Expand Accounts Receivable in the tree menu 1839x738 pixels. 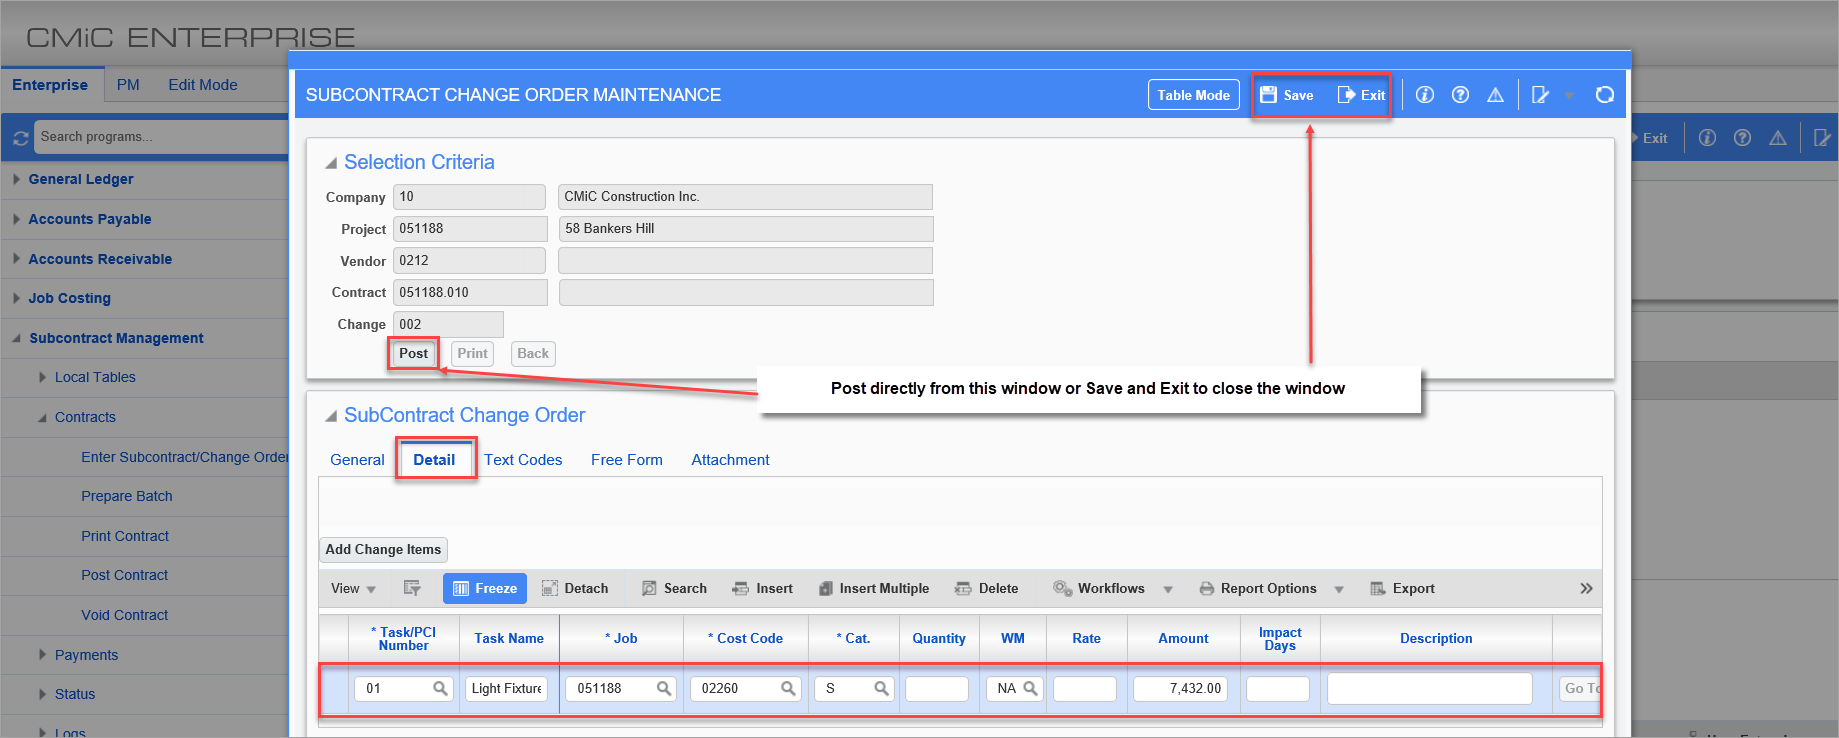pyautogui.click(x=16, y=259)
